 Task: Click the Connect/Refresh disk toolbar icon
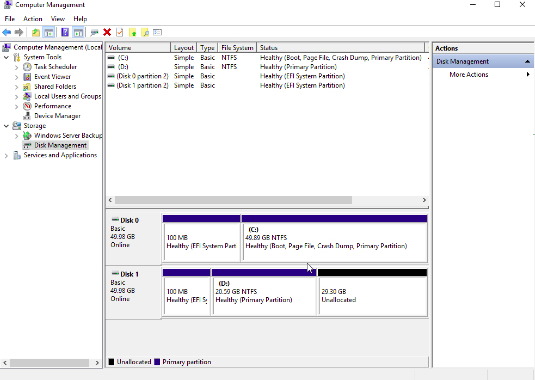click(94, 32)
